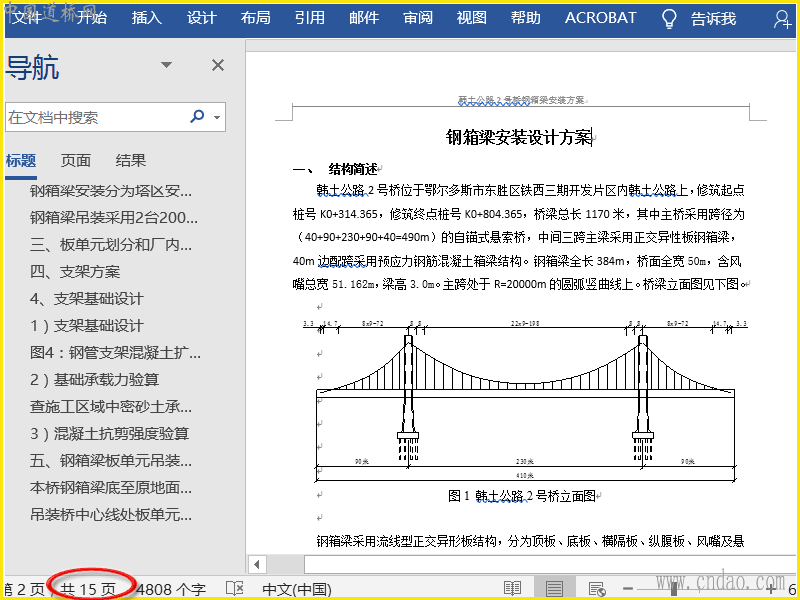Click the share person icon
The height and width of the screenshot is (600, 800).
click(782, 19)
